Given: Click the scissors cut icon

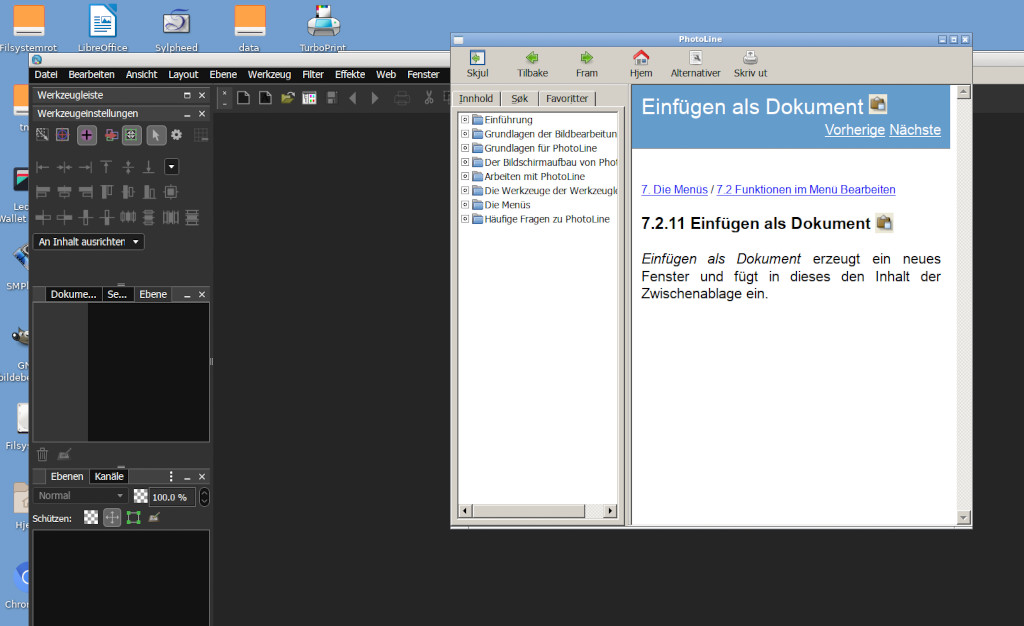Looking at the screenshot, I should point(428,98).
